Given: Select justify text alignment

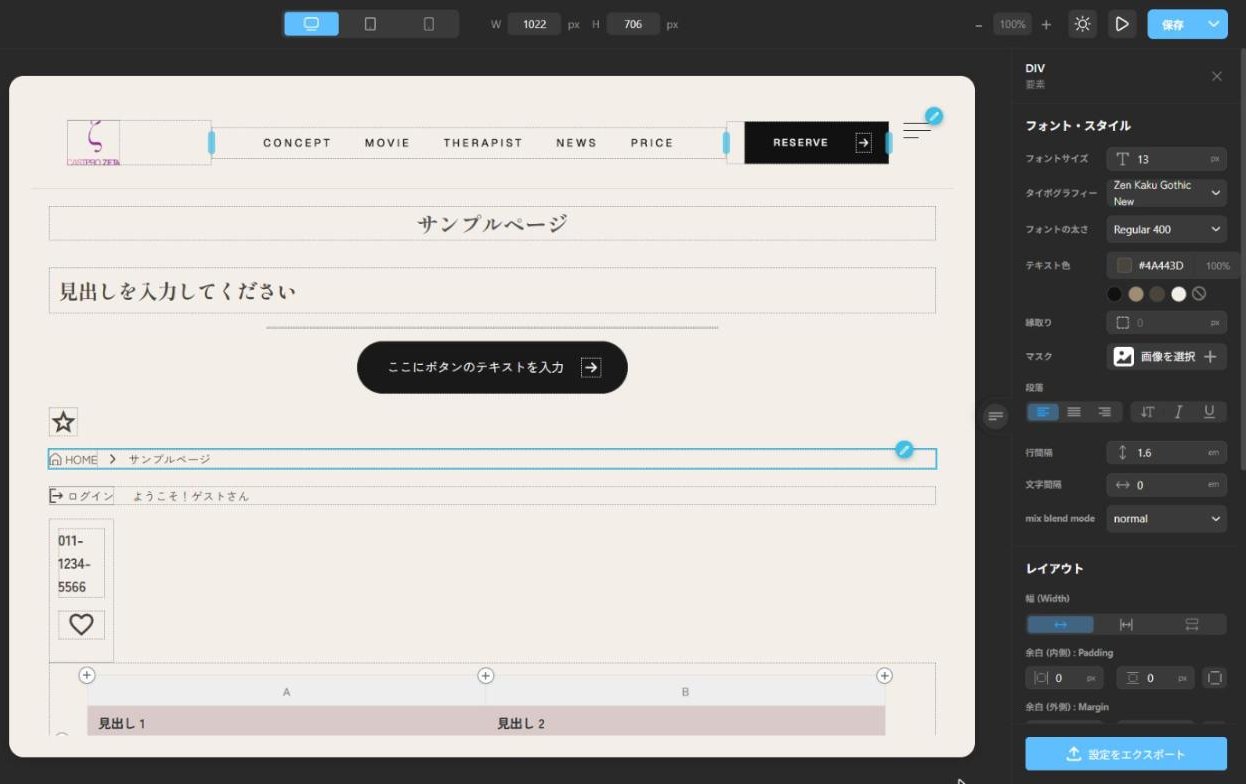Looking at the screenshot, I should (x=1074, y=412).
